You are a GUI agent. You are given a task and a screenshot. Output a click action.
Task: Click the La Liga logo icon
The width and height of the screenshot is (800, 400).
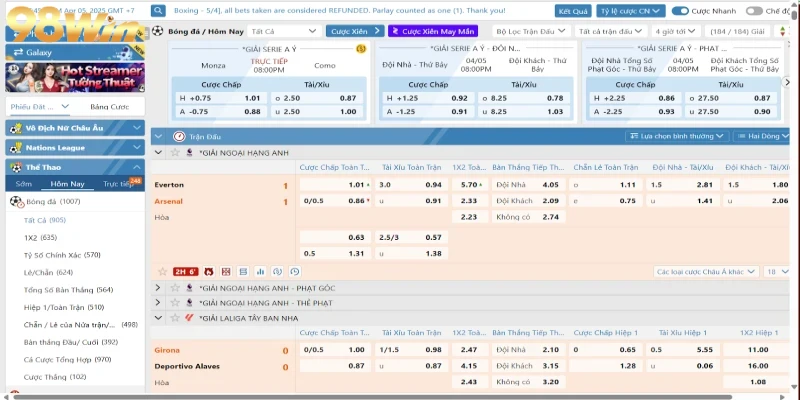[190, 318]
